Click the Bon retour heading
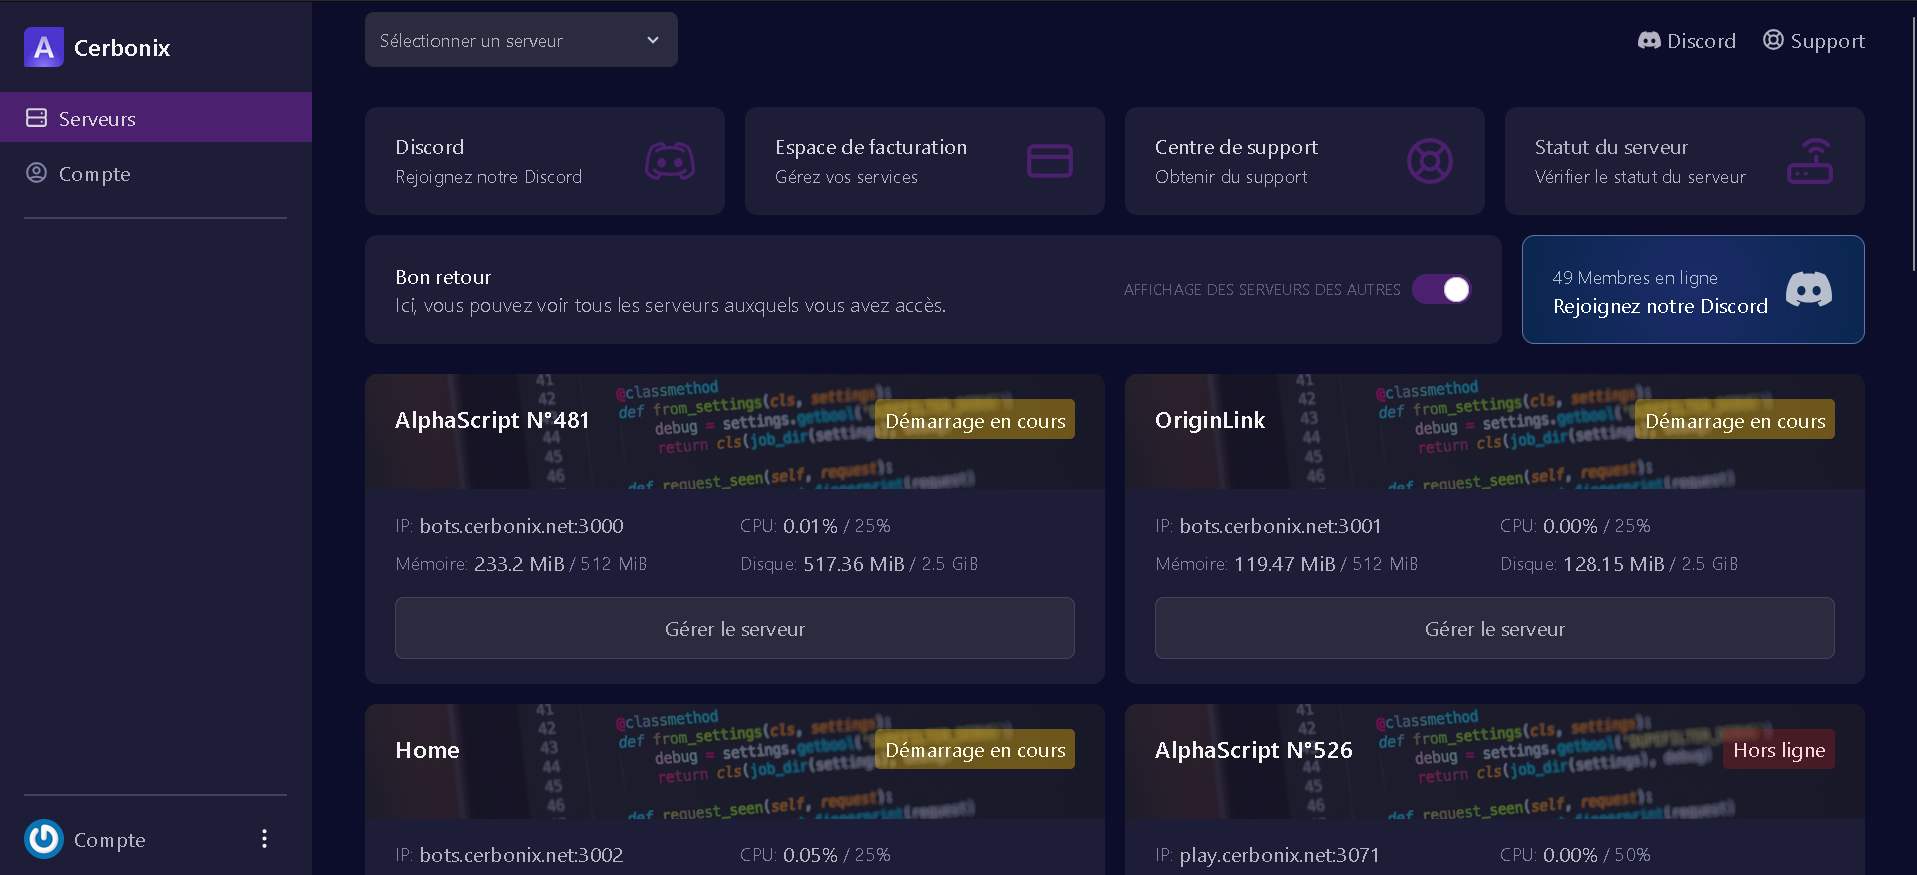Image resolution: width=1917 pixels, height=875 pixels. pos(443,277)
